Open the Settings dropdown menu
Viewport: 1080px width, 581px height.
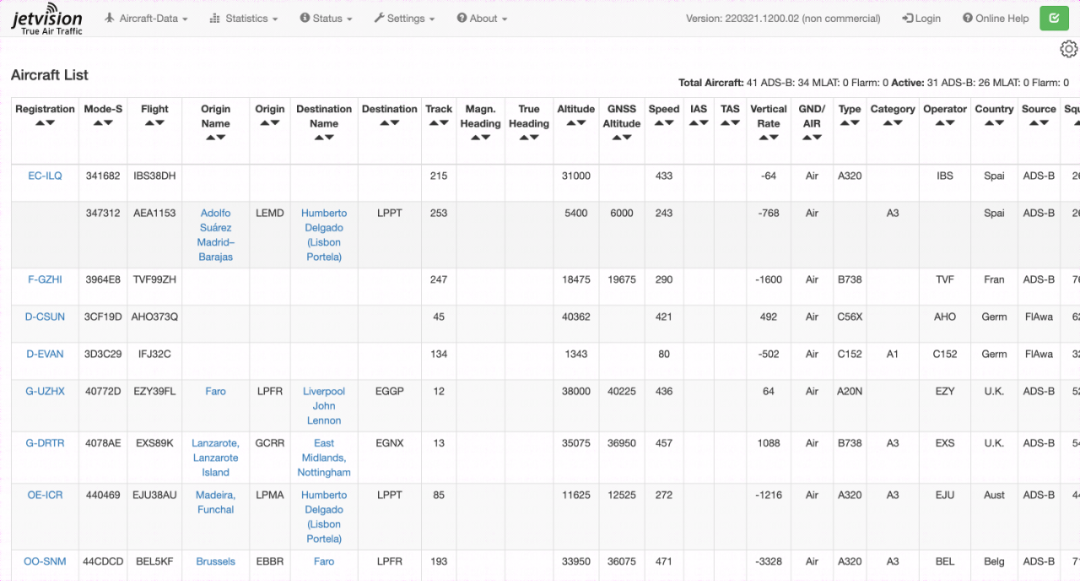point(404,19)
